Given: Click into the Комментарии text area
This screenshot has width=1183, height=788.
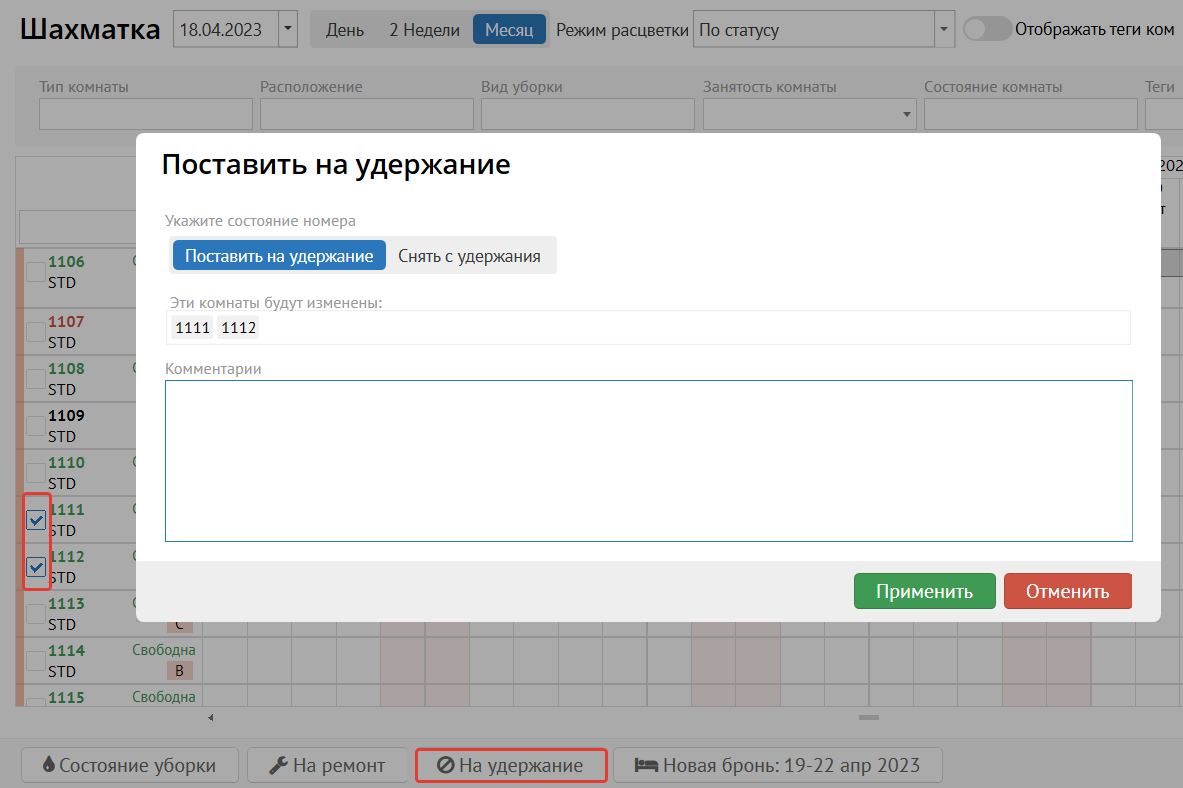Looking at the screenshot, I should pos(648,460).
